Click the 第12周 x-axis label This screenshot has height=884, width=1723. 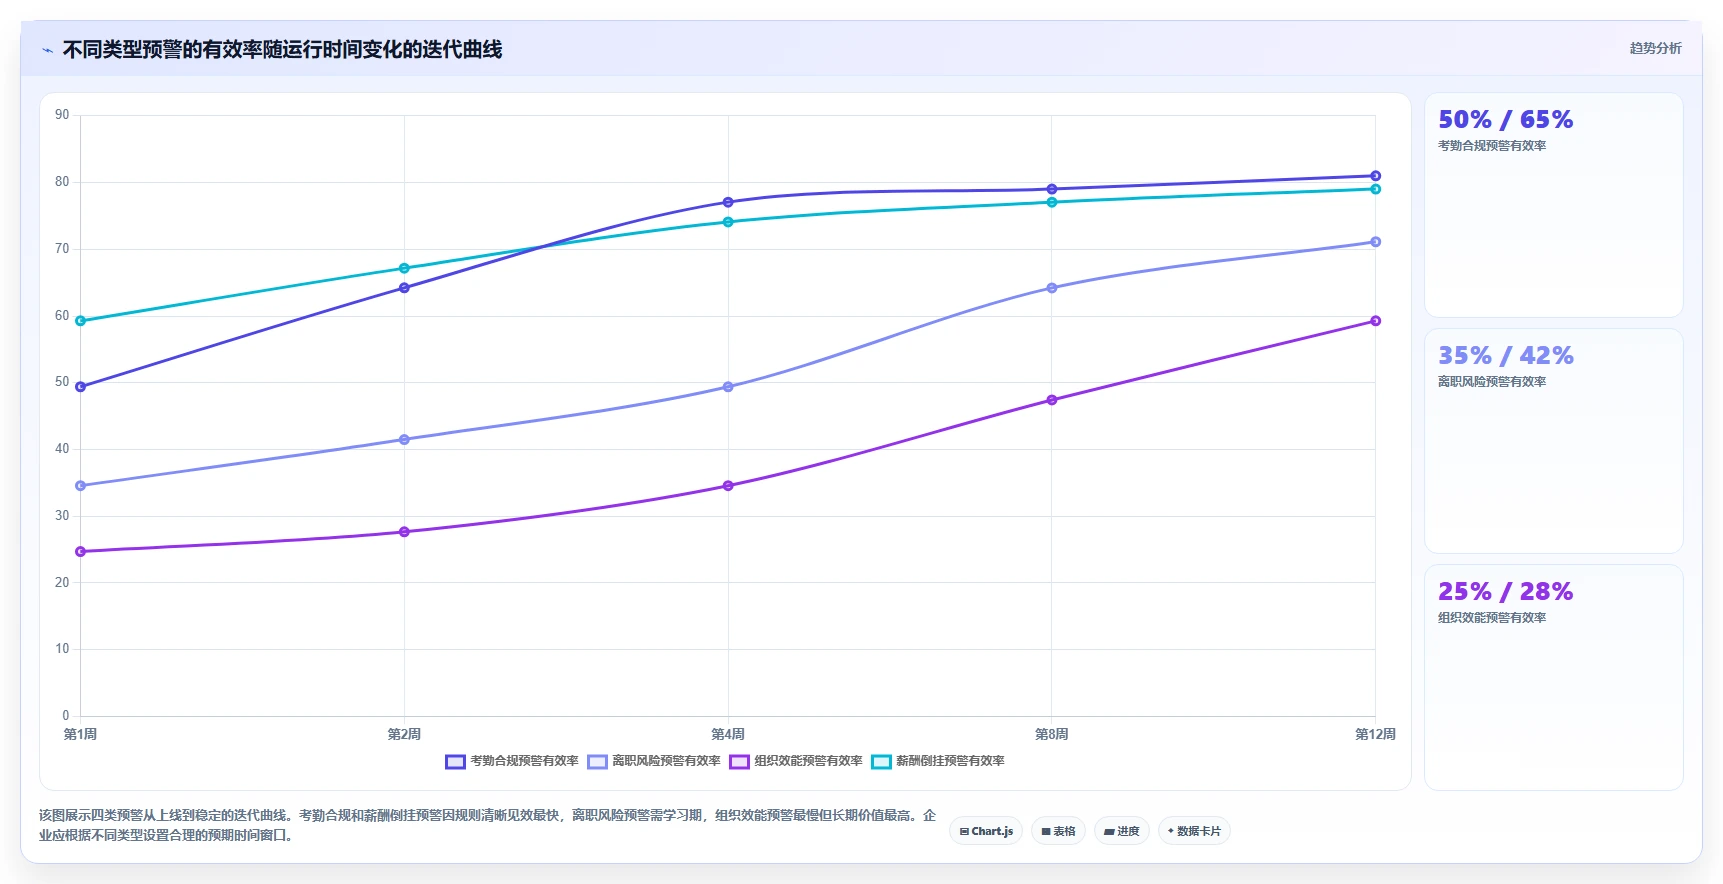1375,734
